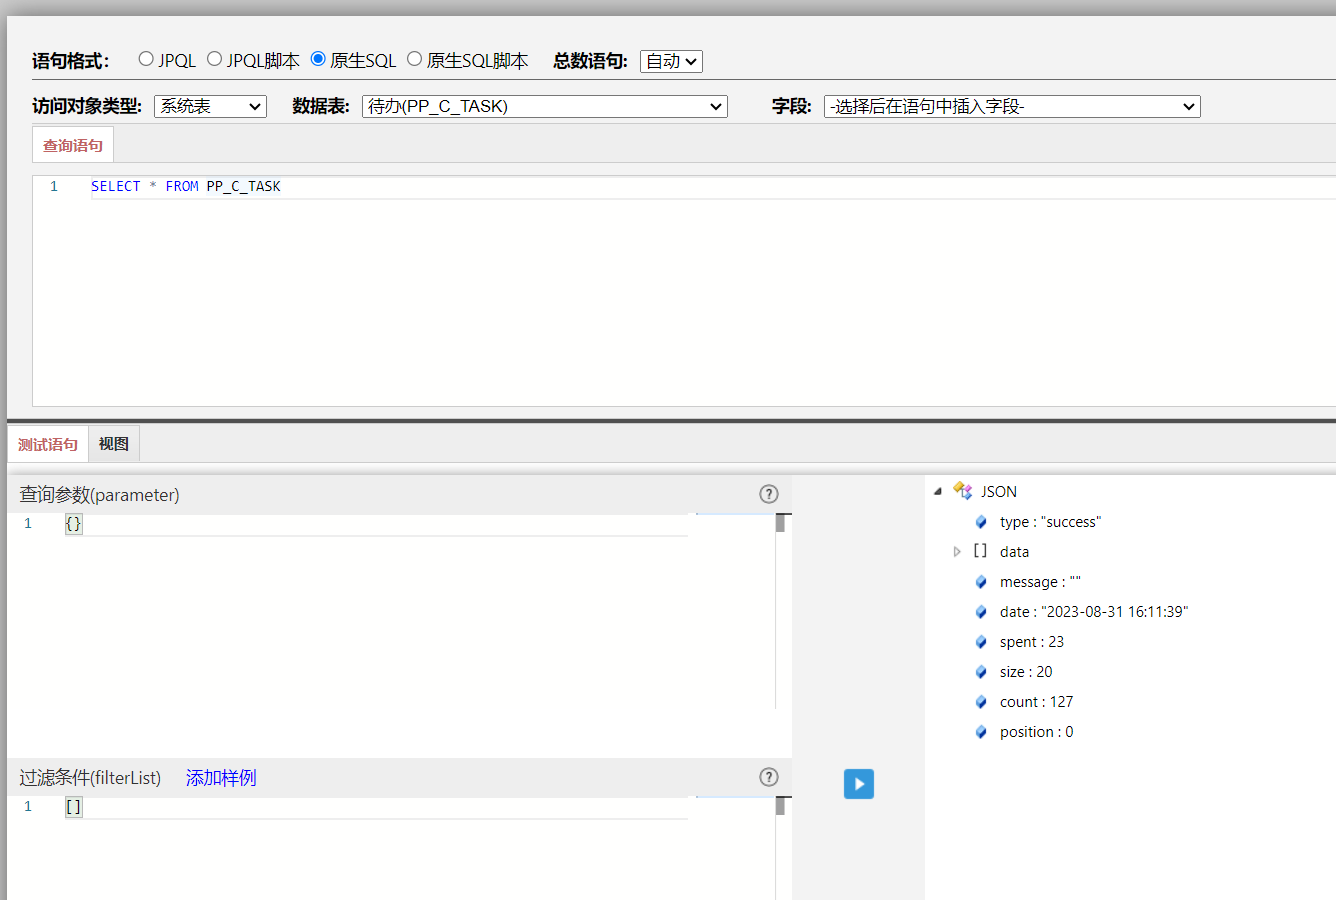Click help icon beside 过滤条件(filterList)

click(768, 777)
